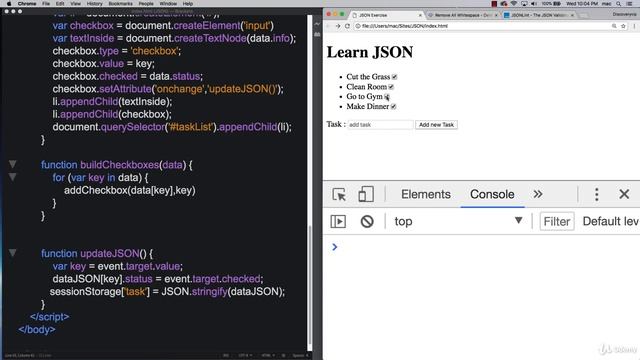
Task: Select the Console tab
Action: tap(492, 194)
